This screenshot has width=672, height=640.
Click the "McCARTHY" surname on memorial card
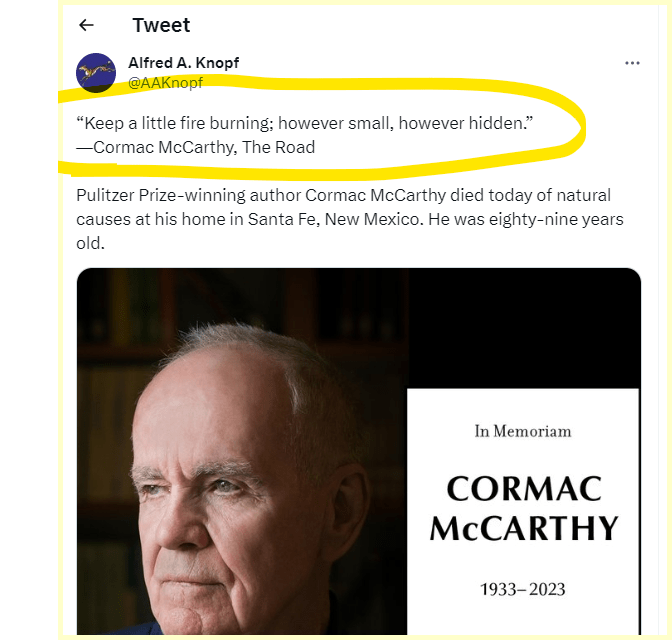tap(524, 528)
